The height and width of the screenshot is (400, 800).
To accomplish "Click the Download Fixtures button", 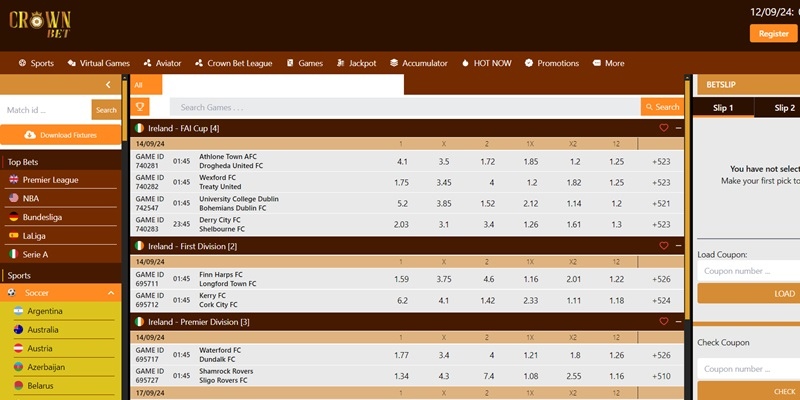I will coord(60,134).
